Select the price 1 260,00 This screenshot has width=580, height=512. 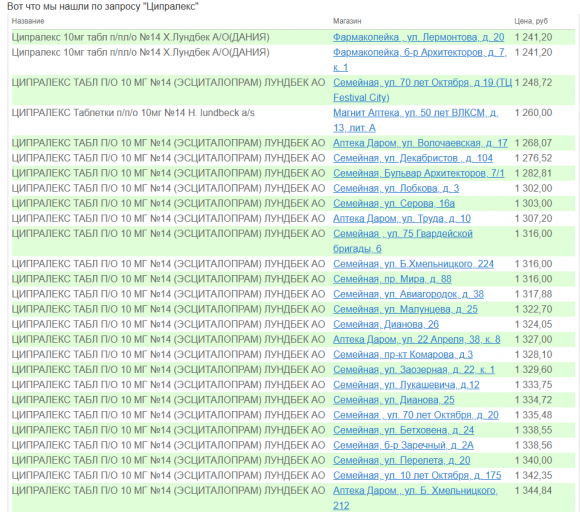(533, 113)
